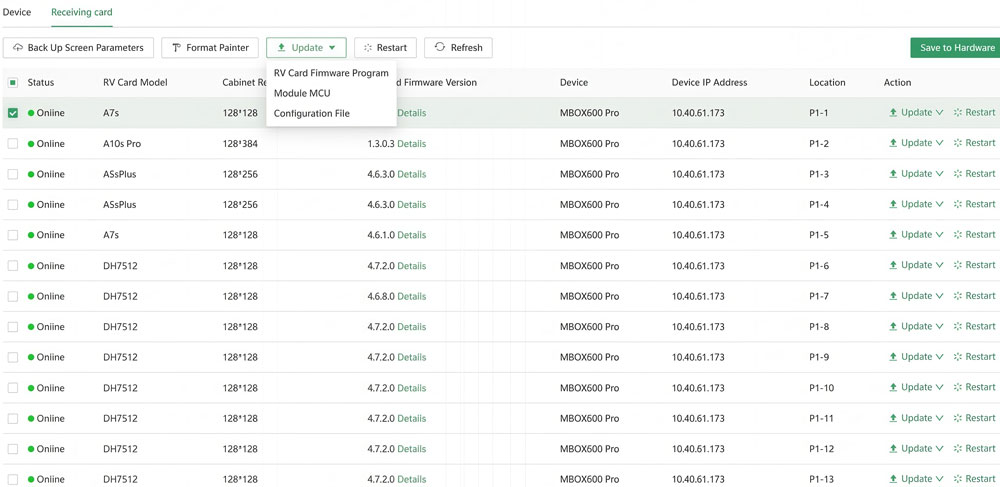Click the Restart icon in toolbar

(x=368, y=48)
